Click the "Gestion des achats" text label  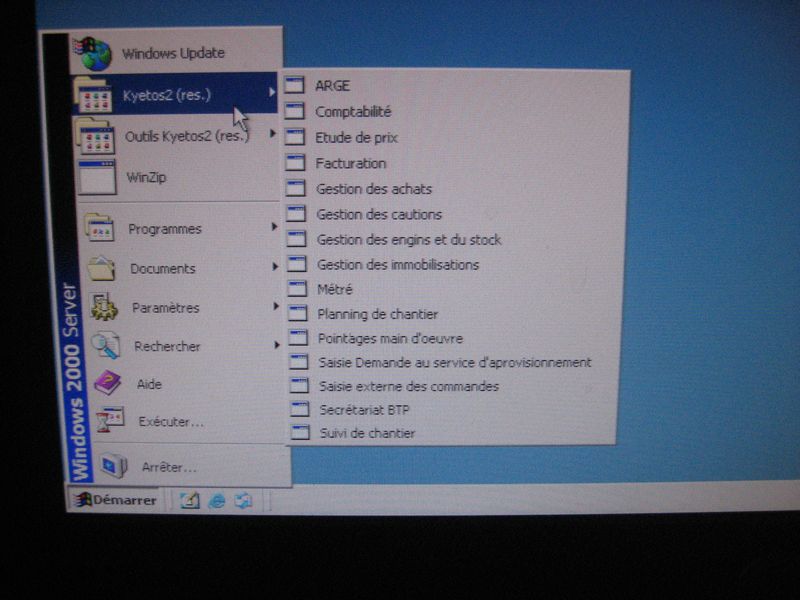pyautogui.click(x=374, y=189)
